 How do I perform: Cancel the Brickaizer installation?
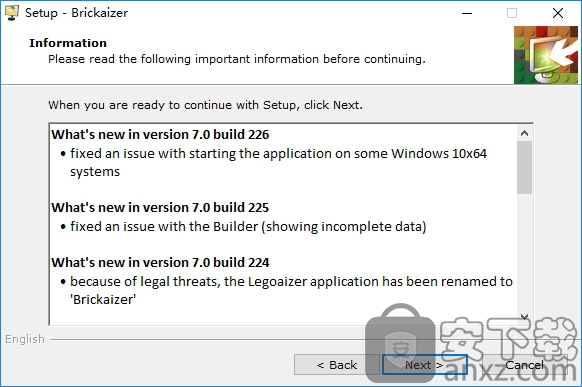524,365
